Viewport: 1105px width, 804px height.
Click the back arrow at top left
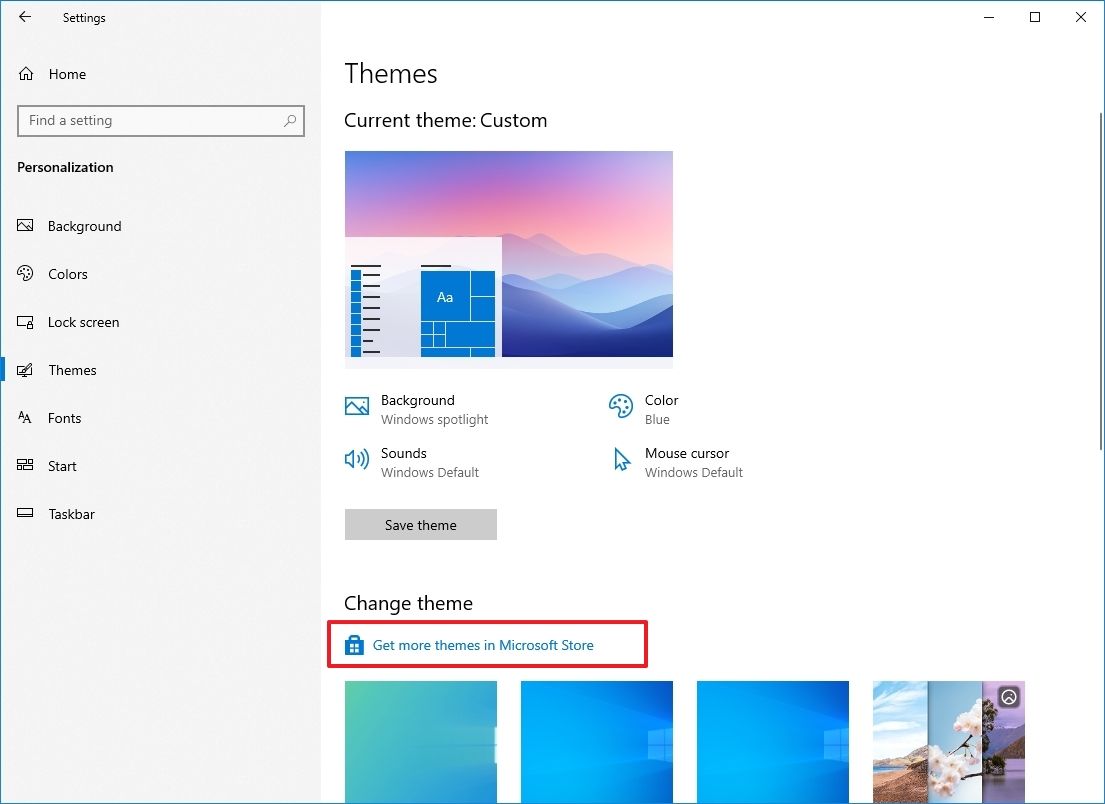pyautogui.click(x=25, y=17)
